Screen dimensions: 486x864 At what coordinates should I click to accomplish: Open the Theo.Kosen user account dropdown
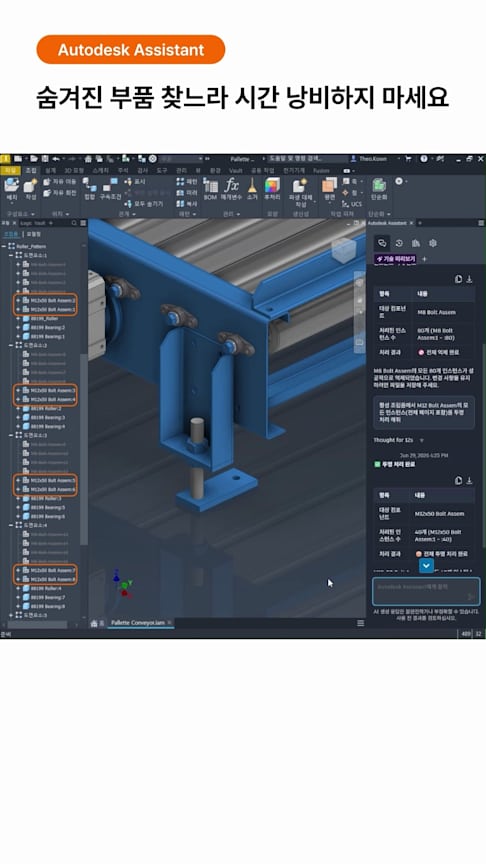[x=374, y=159]
